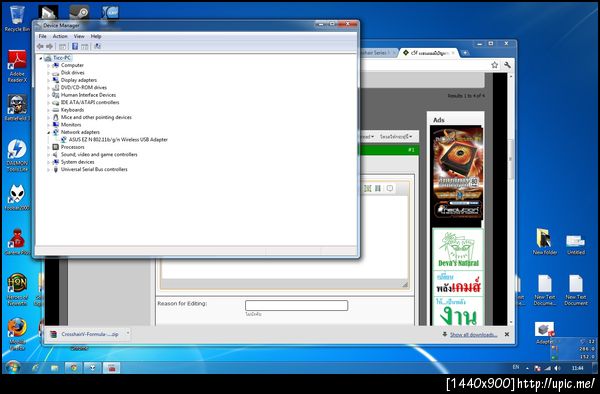
Task: Click the Reason for Editing field
Action: [x=296, y=305]
